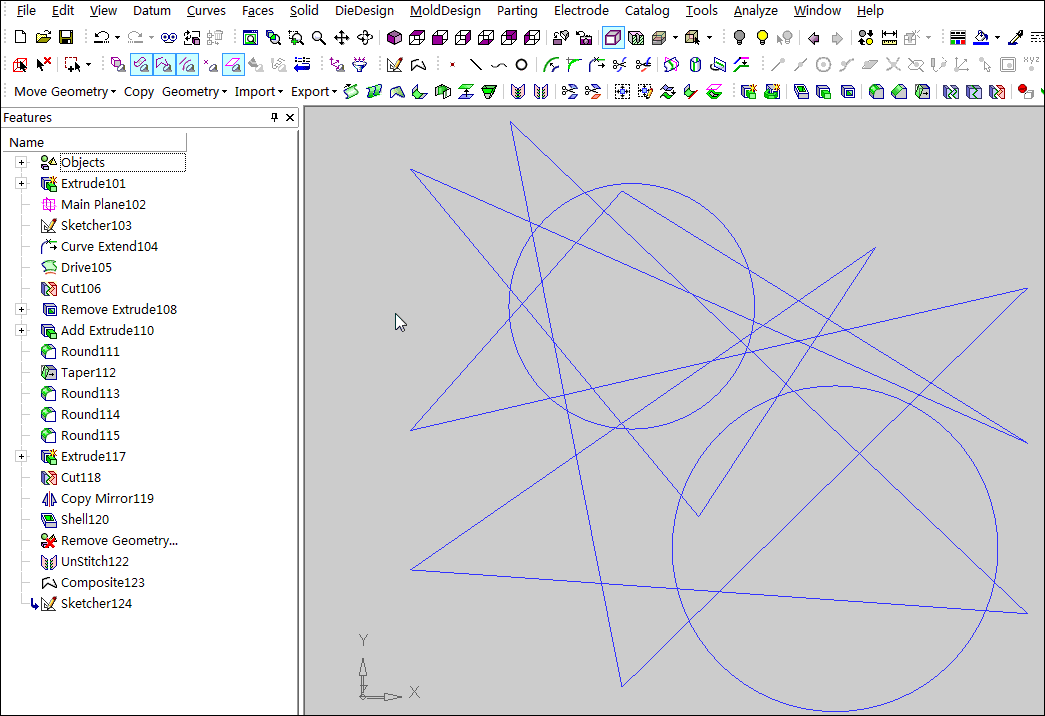
Task: Click the Copy toolbar button
Action: click(x=139, y=92)
